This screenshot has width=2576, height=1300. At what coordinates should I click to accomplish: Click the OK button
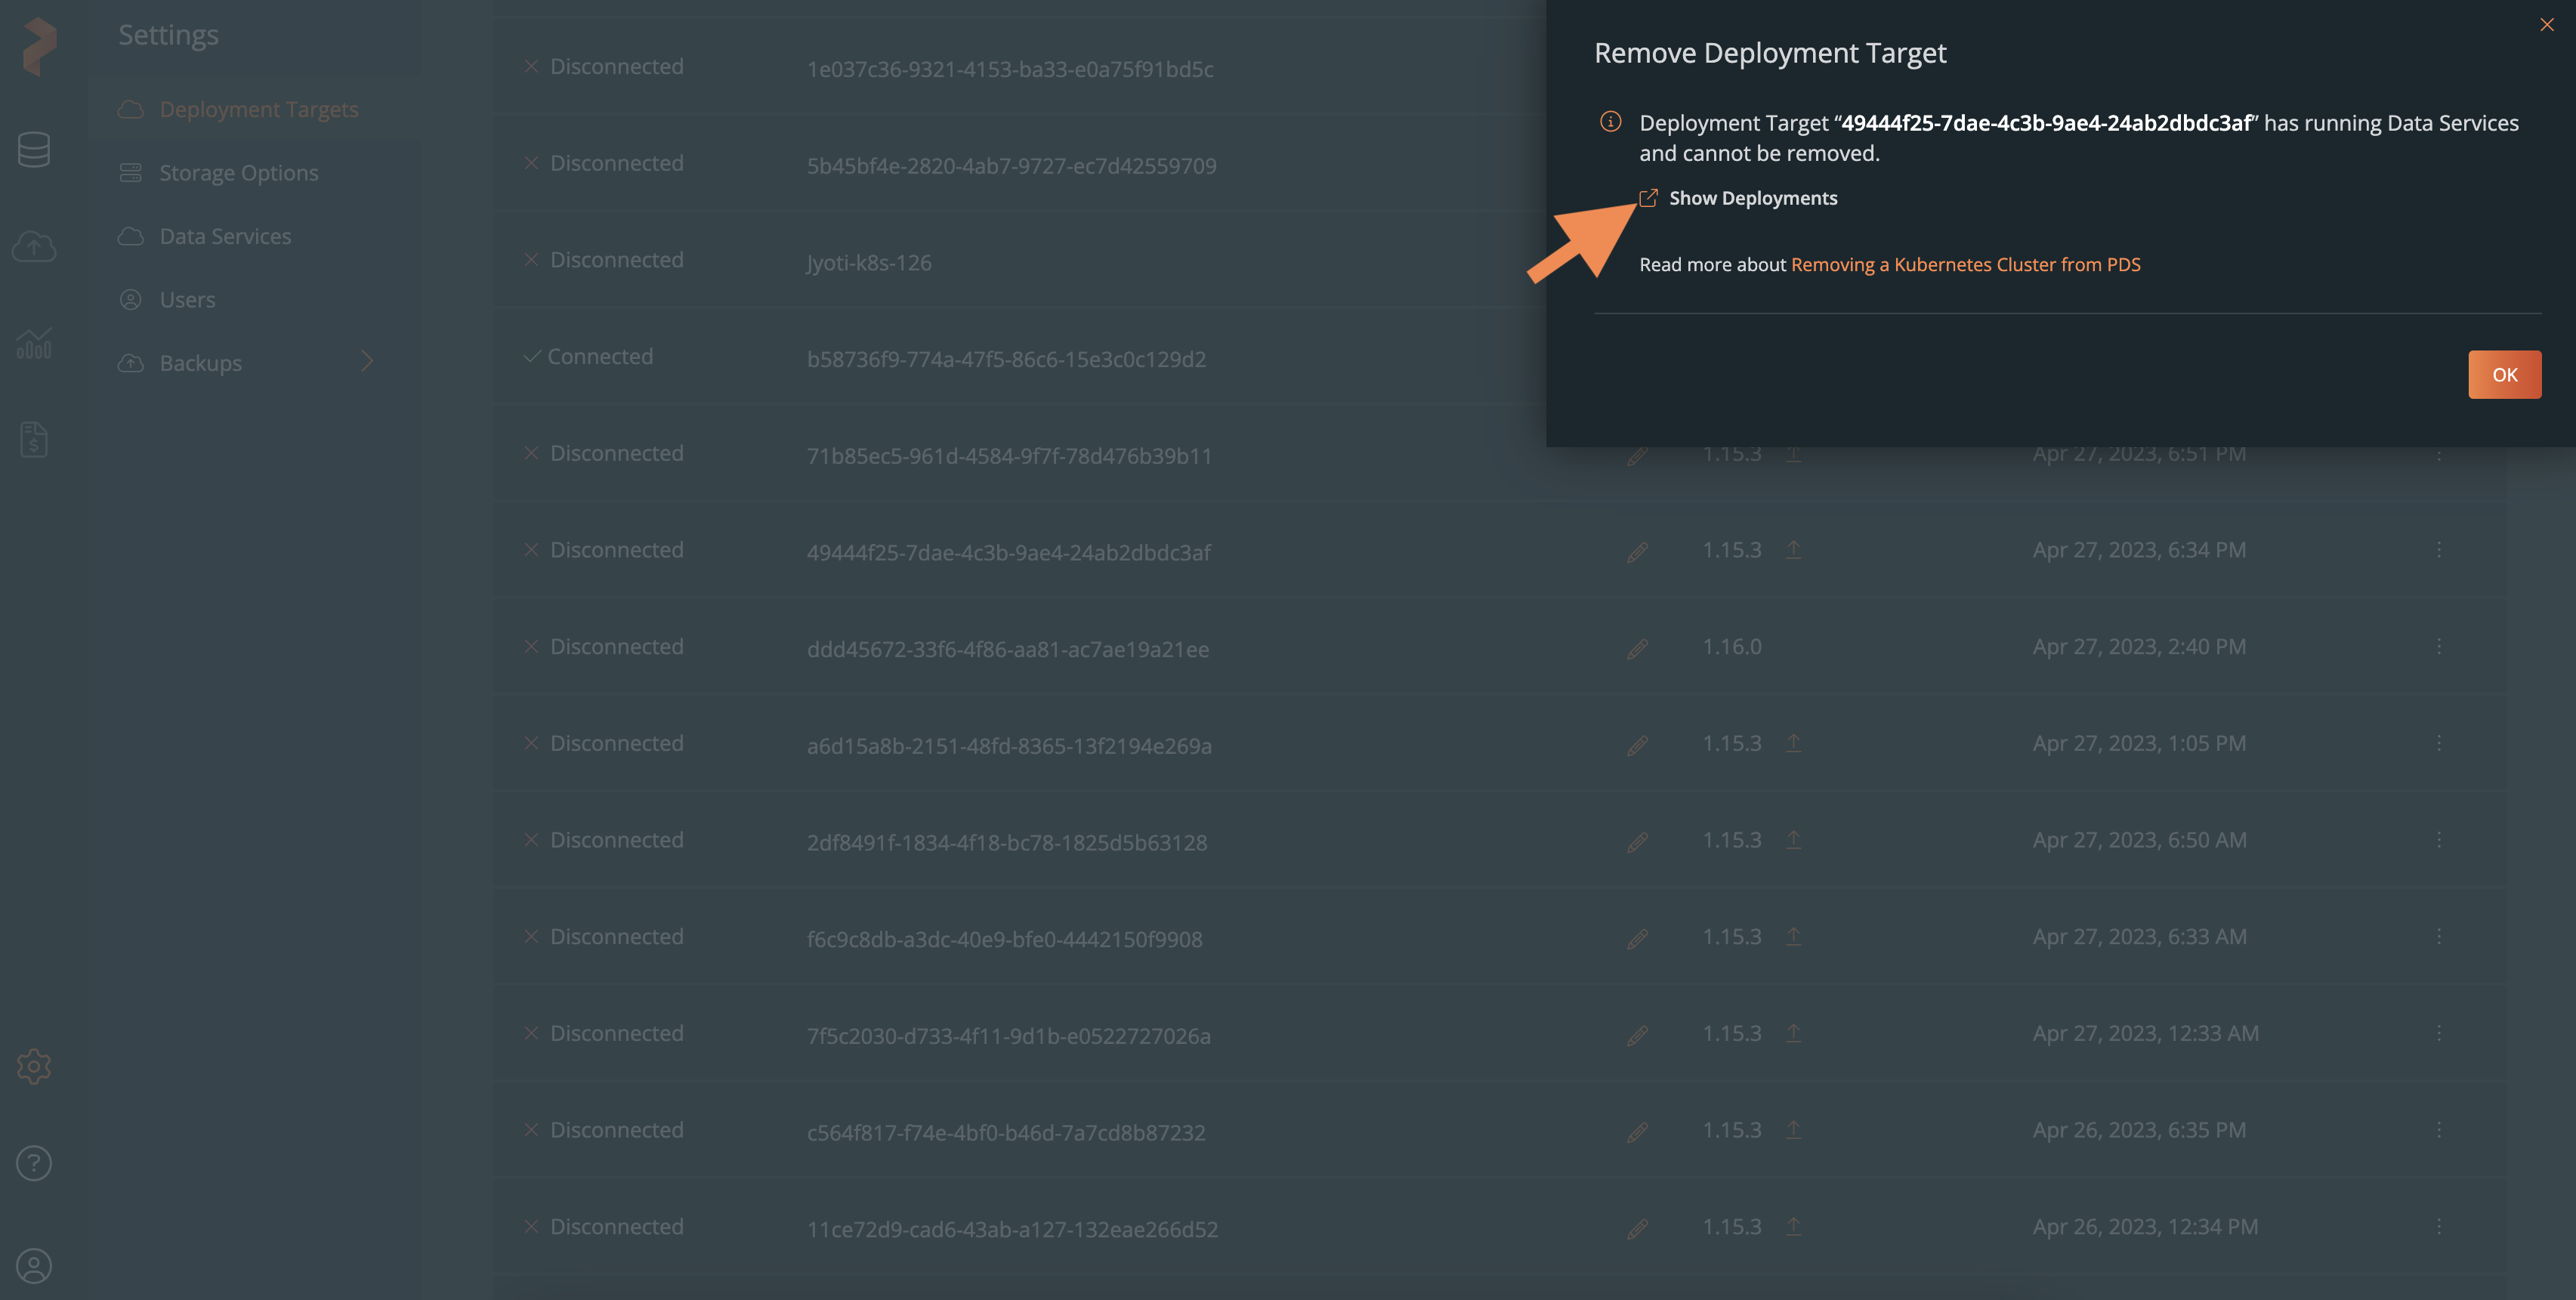click(x=2505, y=375)
